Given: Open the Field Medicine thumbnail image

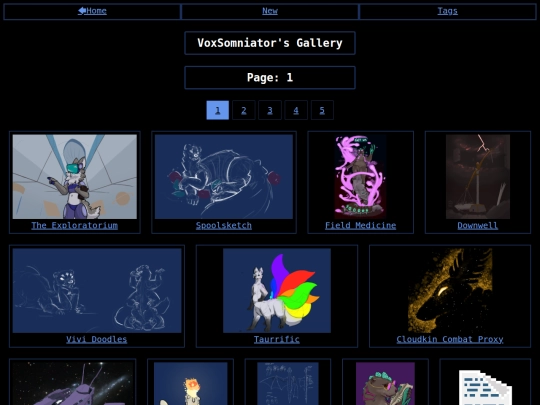Looking at the screenshot, I should [361, 177].
